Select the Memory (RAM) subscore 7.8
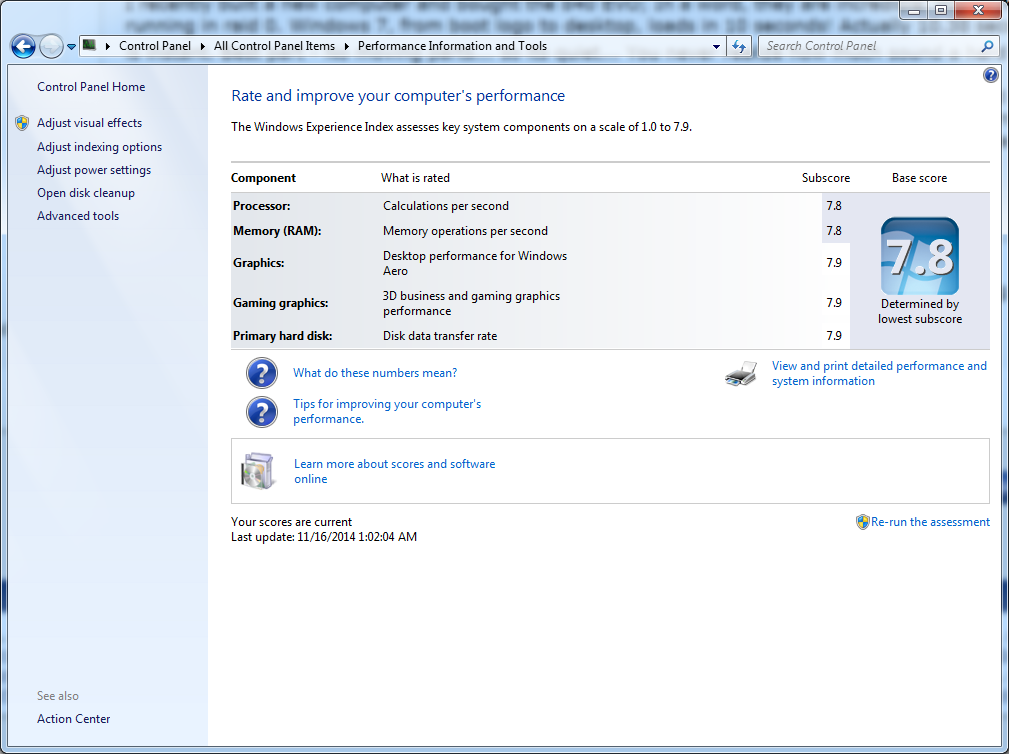Image resolution: width=1009 pixels, height=754 pixels. (x=834, y=231)
